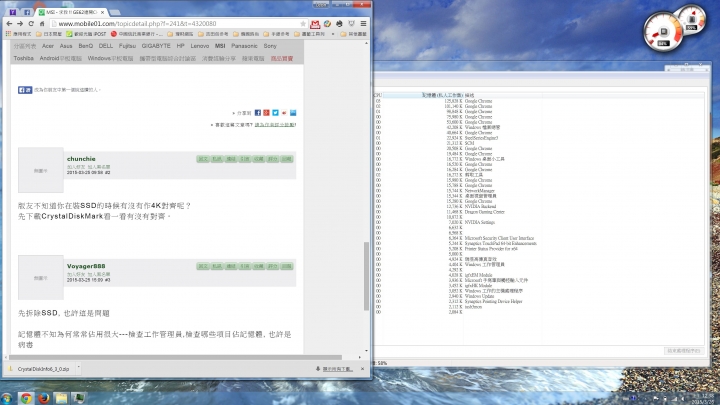Open the Lenovo forum section
Screen dimensions: 720x405
[200, 46]
